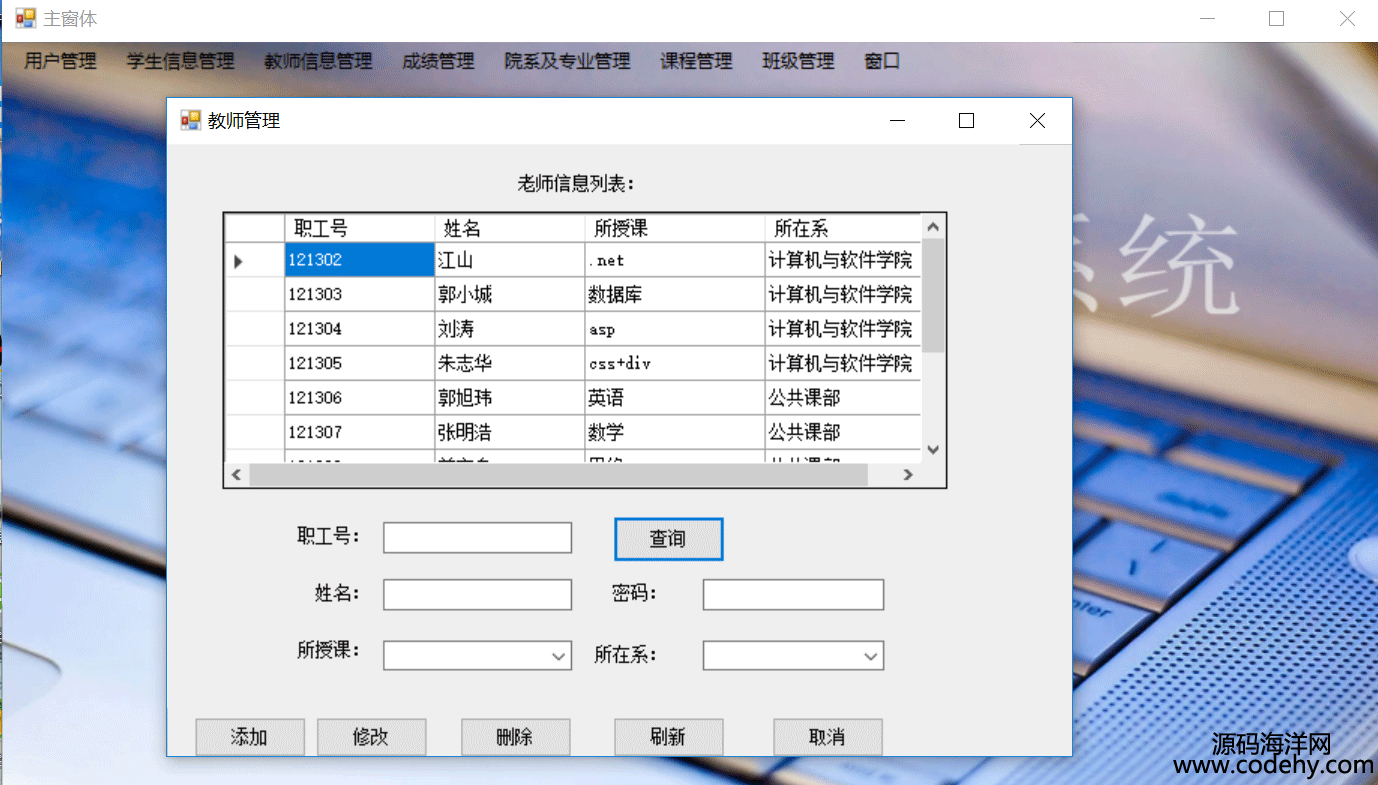
Task: Minimize the 教师管理 window
Action: [x=897, y=120]
